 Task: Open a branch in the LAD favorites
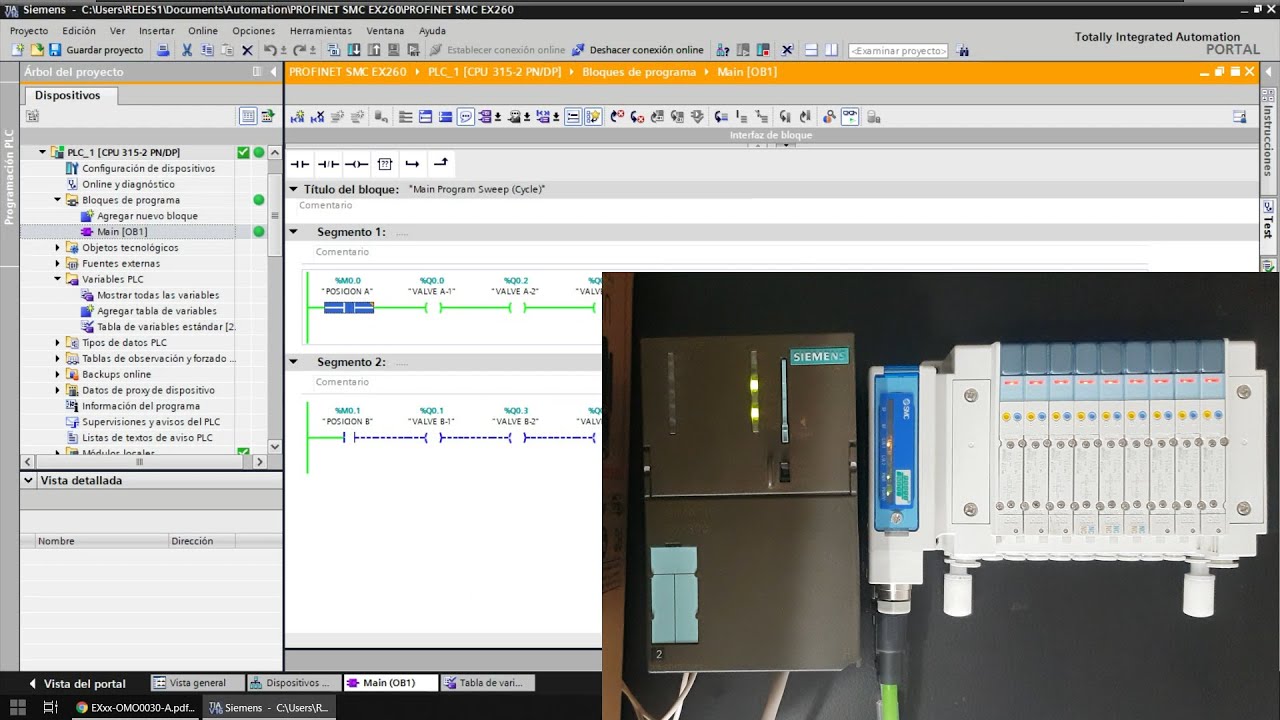(412, 163)
